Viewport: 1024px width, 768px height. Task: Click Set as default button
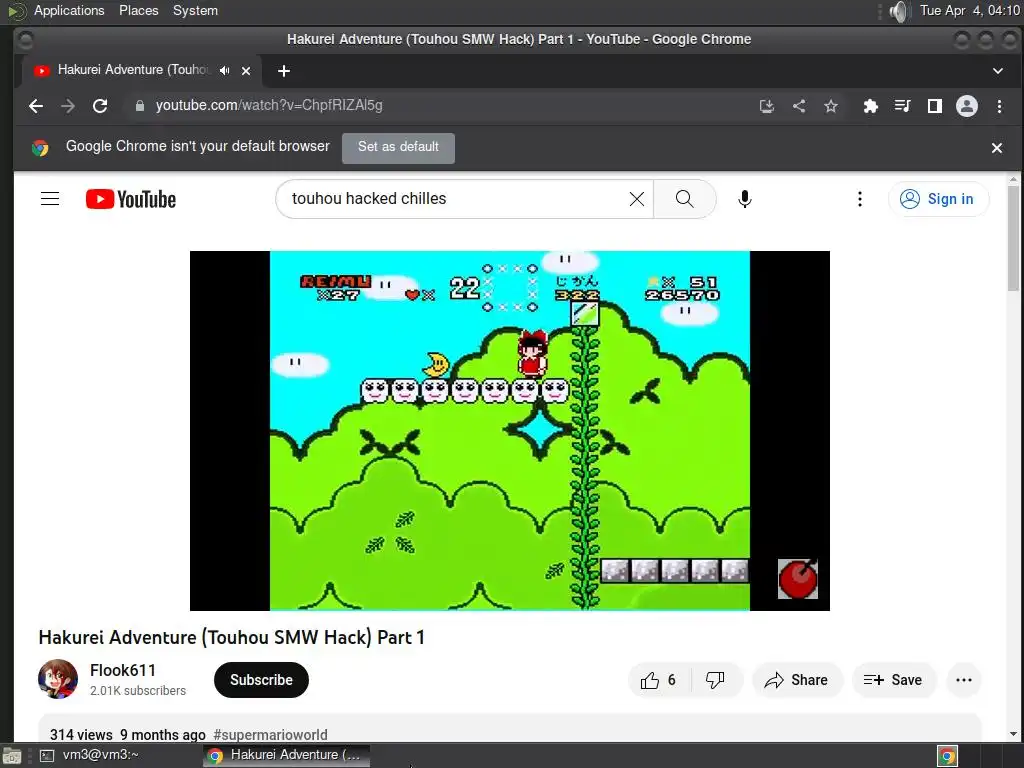[398, 148]
